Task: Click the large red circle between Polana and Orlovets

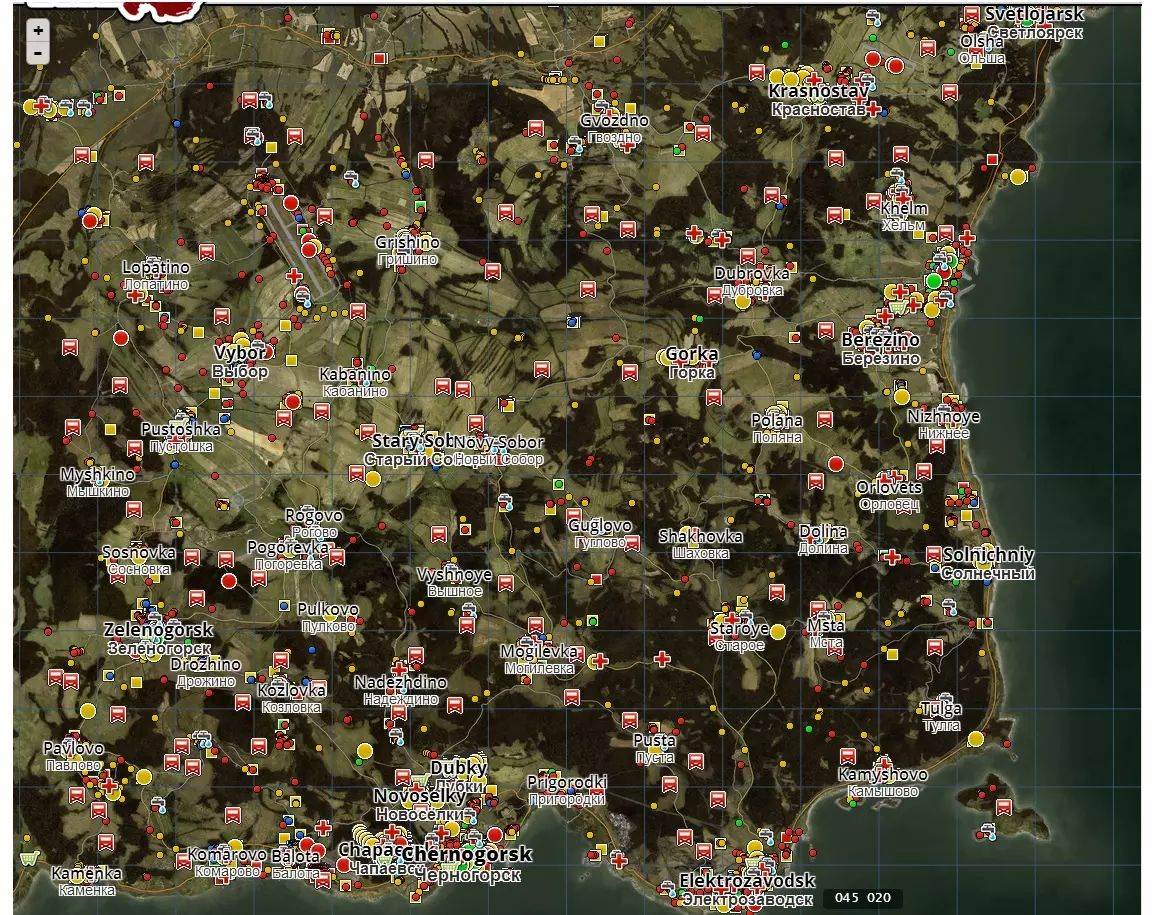Action: (835, 464)
